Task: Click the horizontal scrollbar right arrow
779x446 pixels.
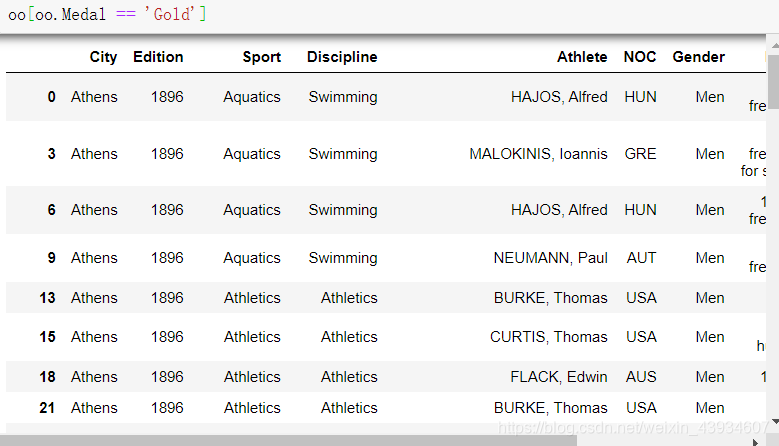Action: pos(756,442)
